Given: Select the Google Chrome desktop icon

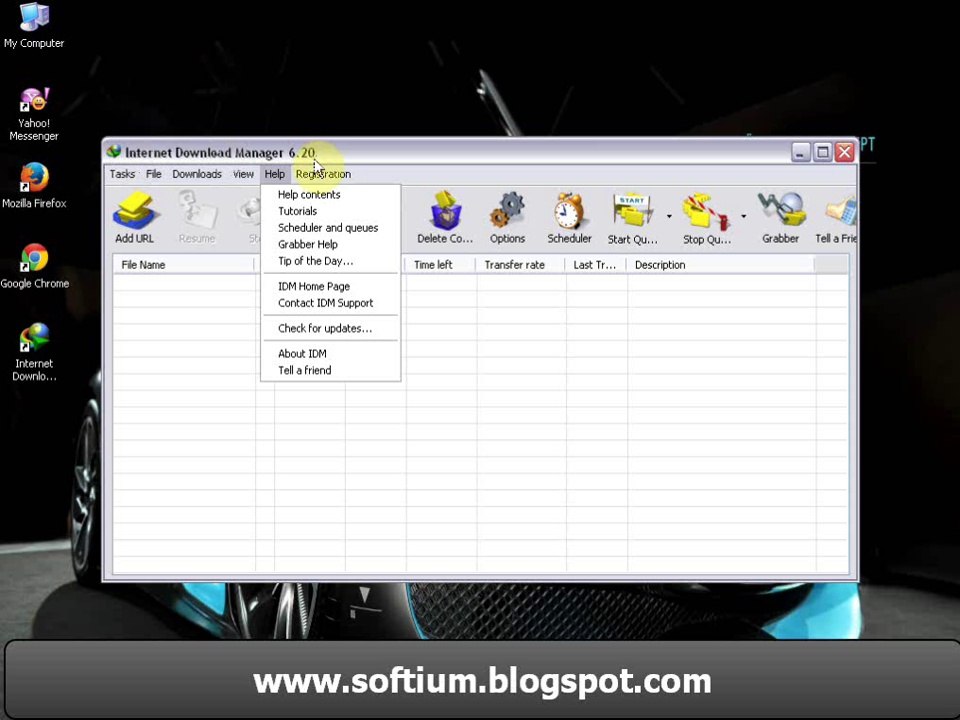Looking at the screenshot, I should (34, 266).
